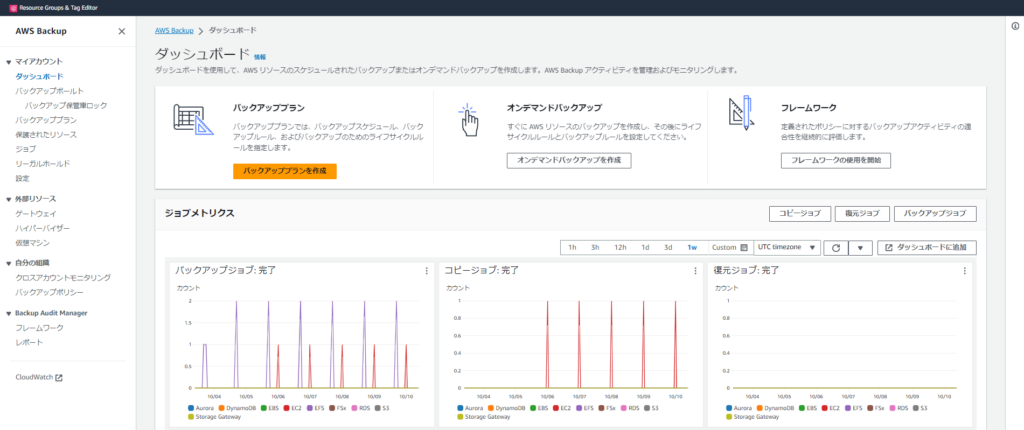Viewport: 1024px width, 430px height.
Task: Open ゲートウェイ in the sidebar
Action: pos(36,214)
